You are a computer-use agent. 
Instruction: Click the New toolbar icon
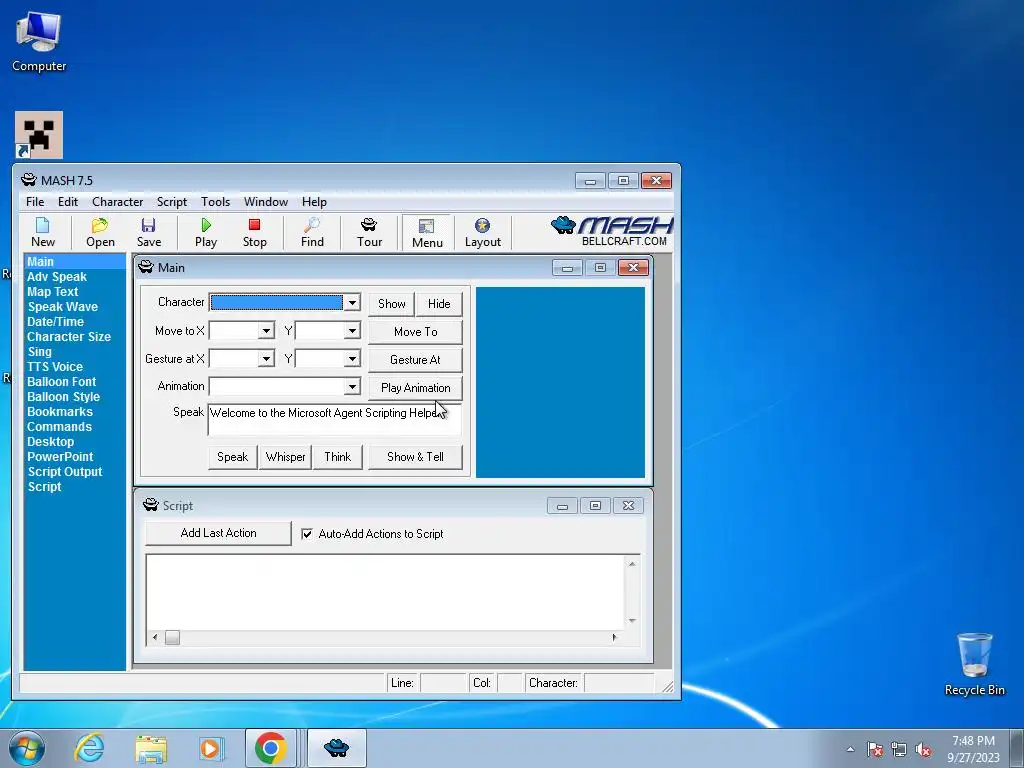tap(42, 232)
